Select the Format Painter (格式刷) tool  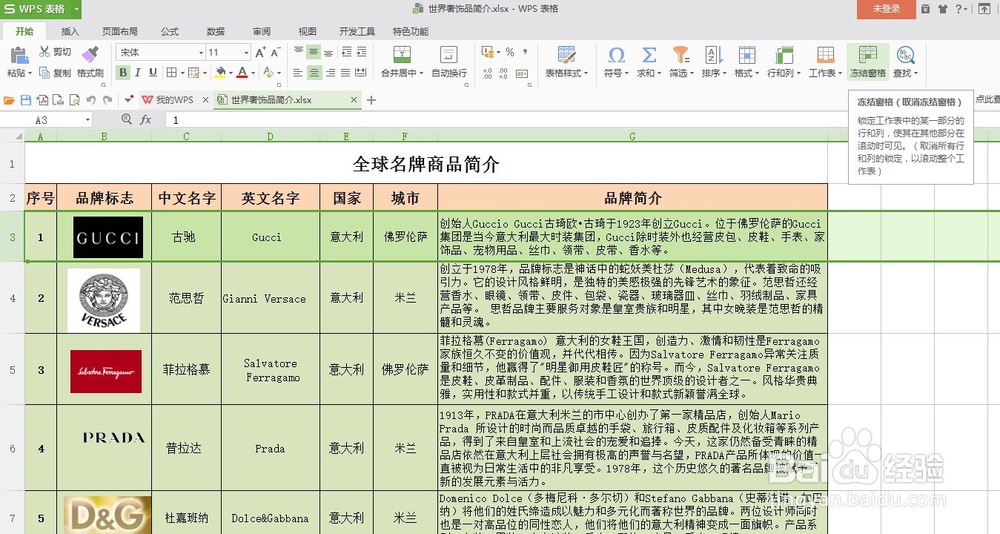[90, 62]
